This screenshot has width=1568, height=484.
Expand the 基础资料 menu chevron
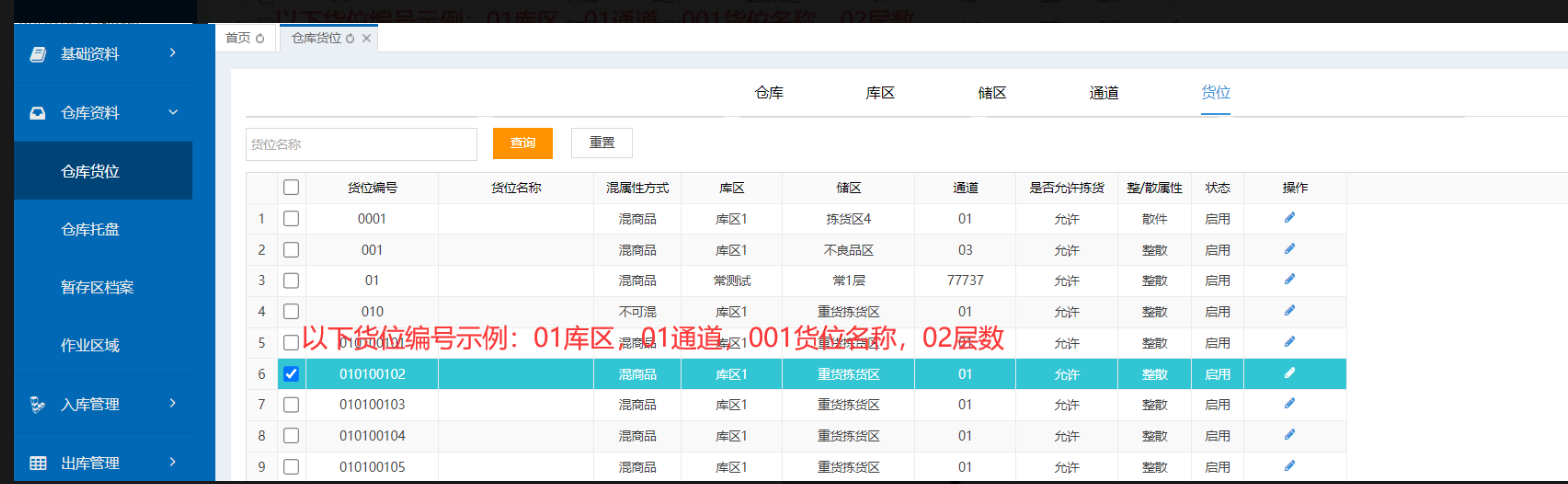[x=173, y=53]
